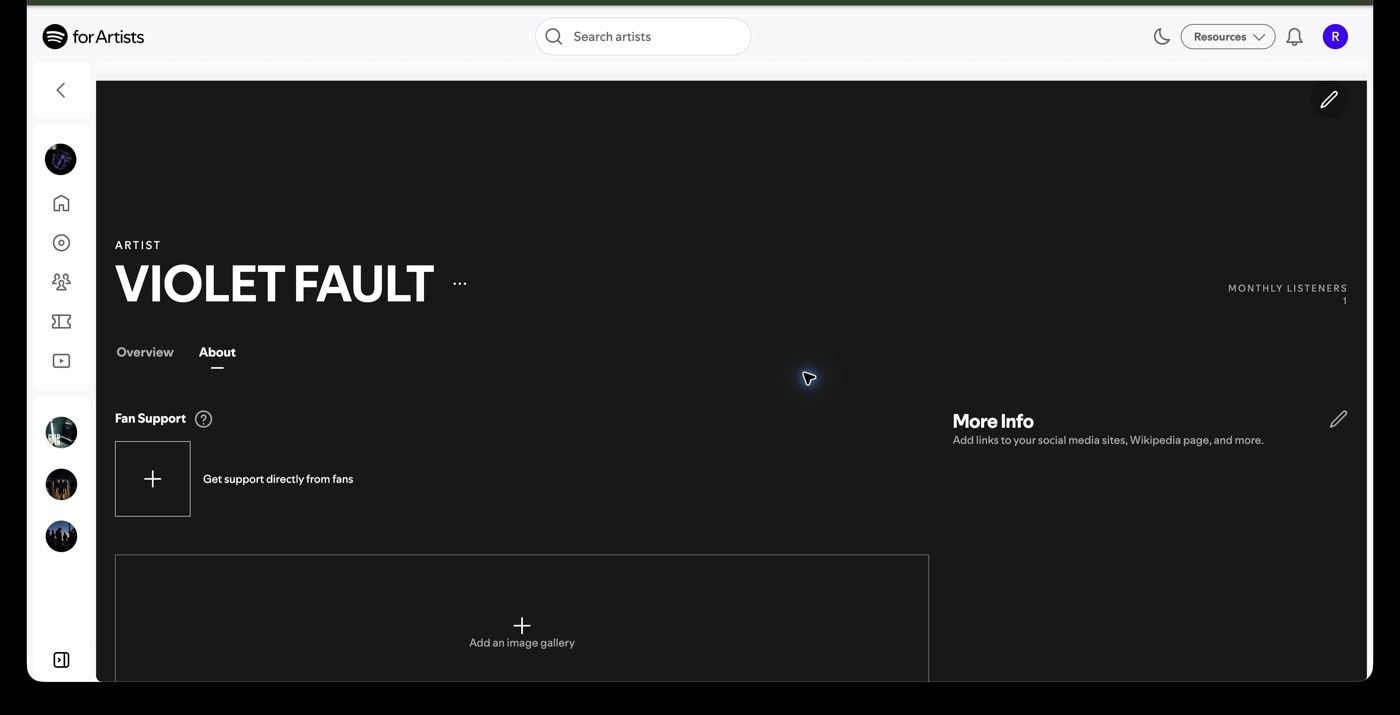Click the VIOLET FAULT artist name
Screen dimensions: 1400x715
click(275, 284)
